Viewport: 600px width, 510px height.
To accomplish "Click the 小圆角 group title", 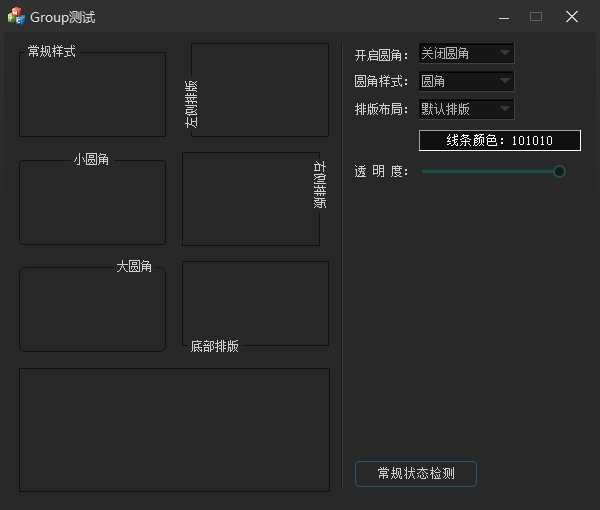I will [x=91, y=159].
